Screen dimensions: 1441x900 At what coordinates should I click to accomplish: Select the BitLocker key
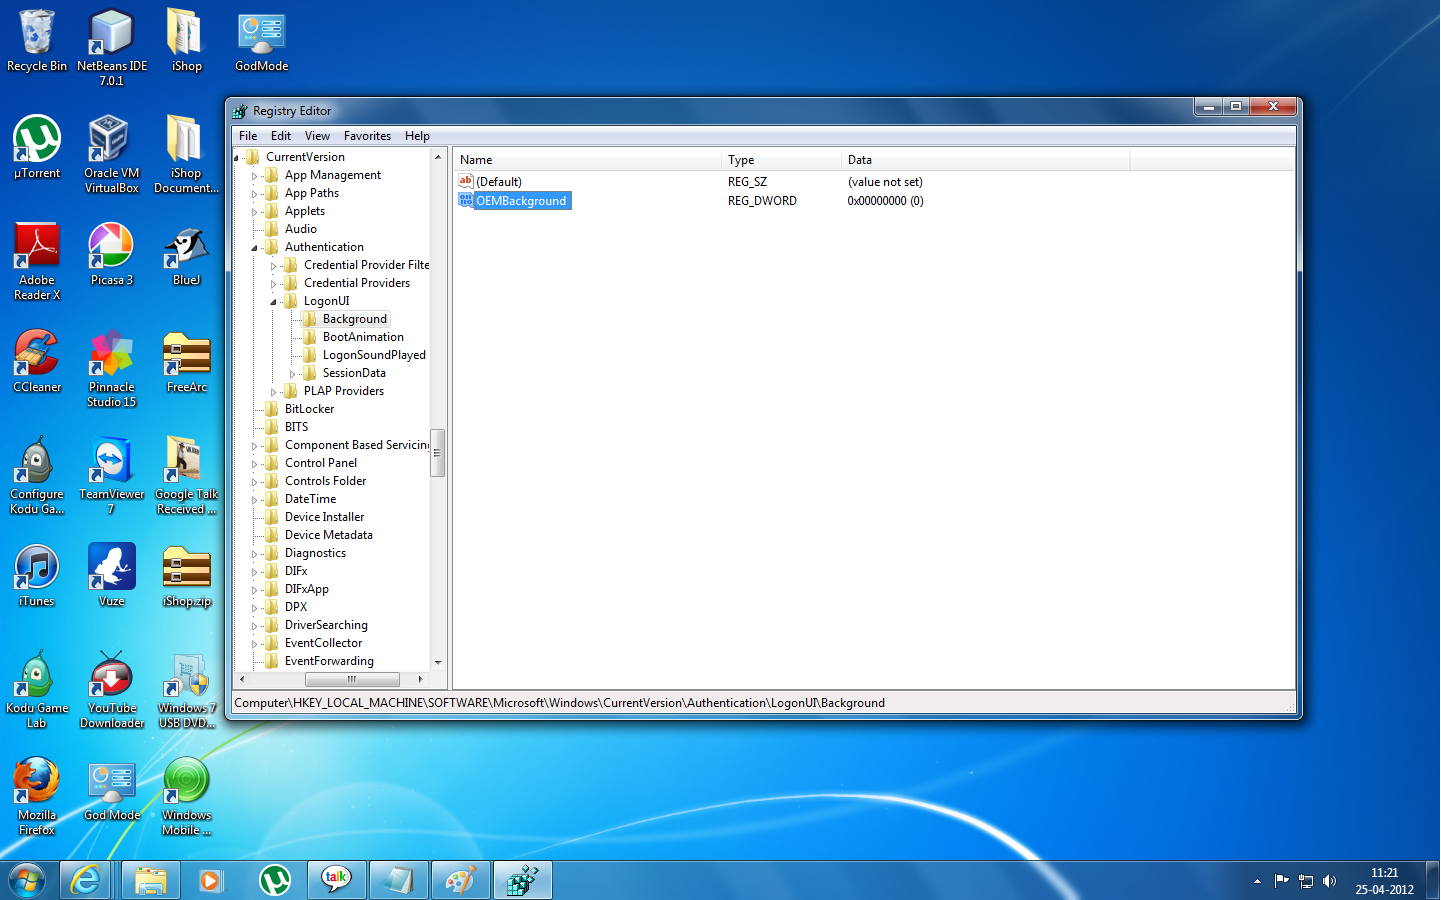pos(309,409)
